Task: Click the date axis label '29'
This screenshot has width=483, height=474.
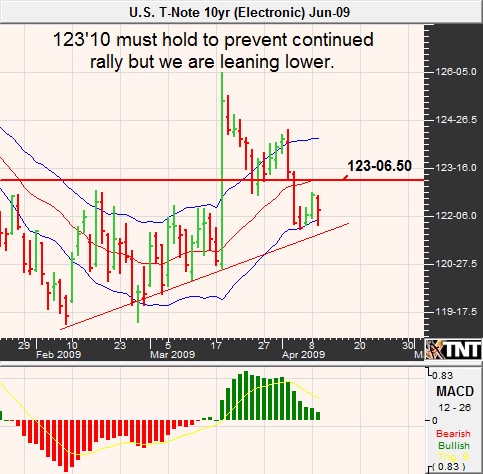Action: click(24, 345)
